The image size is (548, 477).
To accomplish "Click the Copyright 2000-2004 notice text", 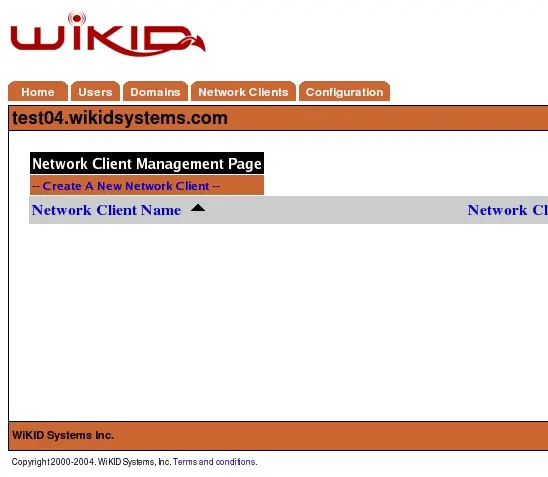I will [91, 462].
